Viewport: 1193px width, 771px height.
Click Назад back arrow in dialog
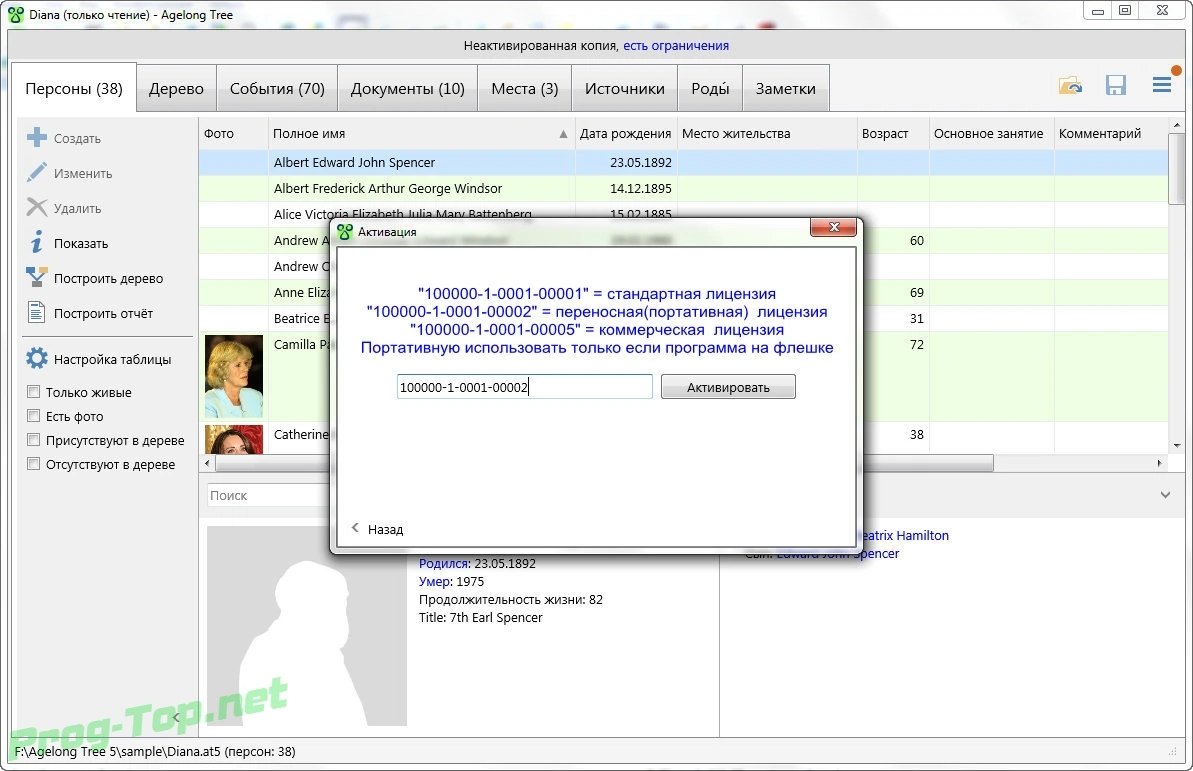pos(355,528)
